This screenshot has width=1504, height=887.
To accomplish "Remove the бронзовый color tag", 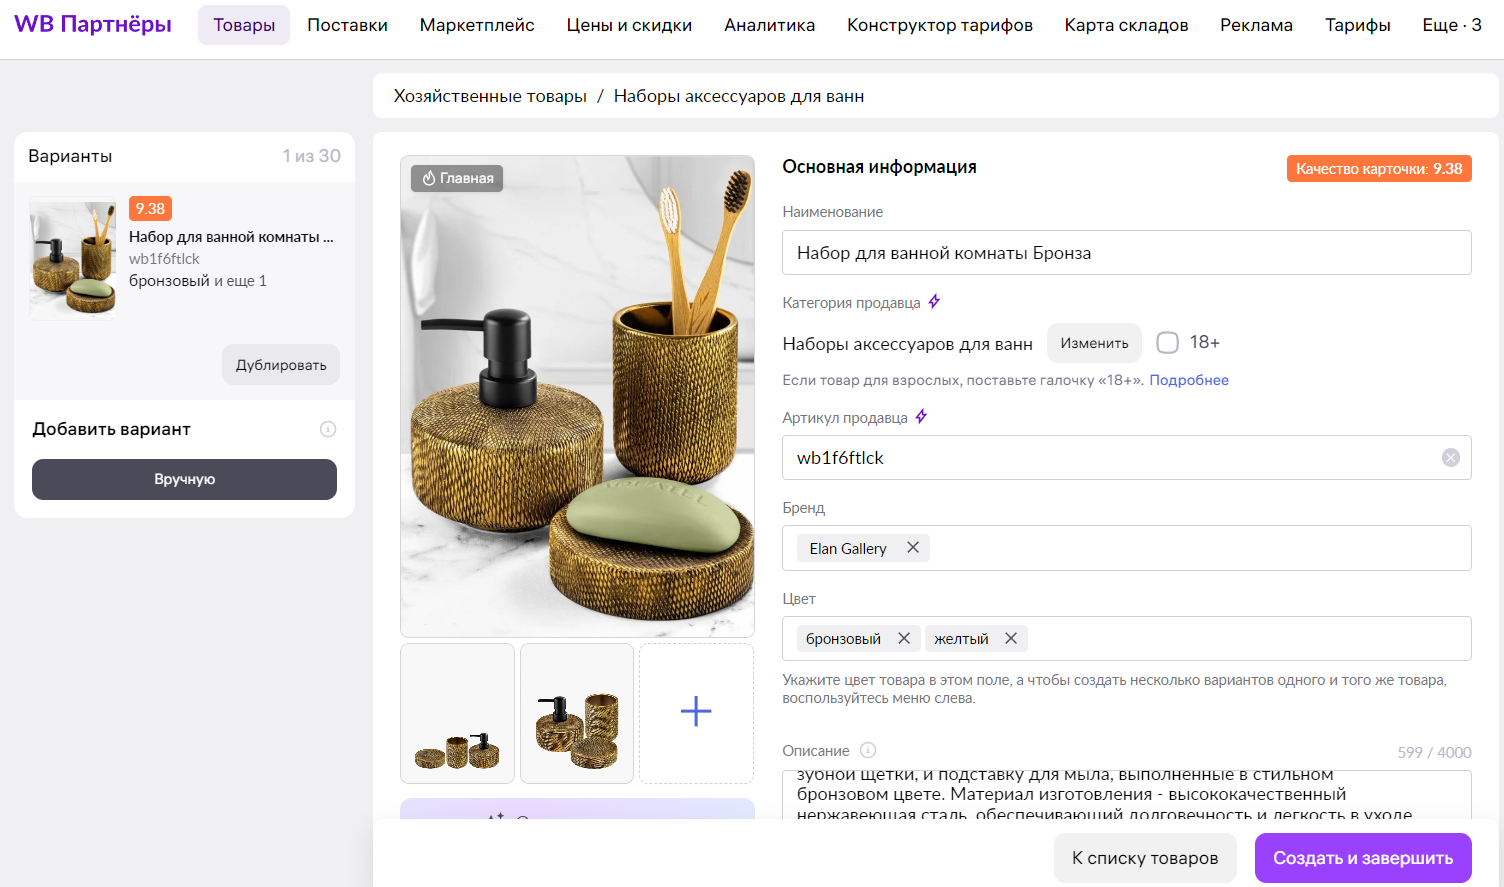I will [903, 638].
